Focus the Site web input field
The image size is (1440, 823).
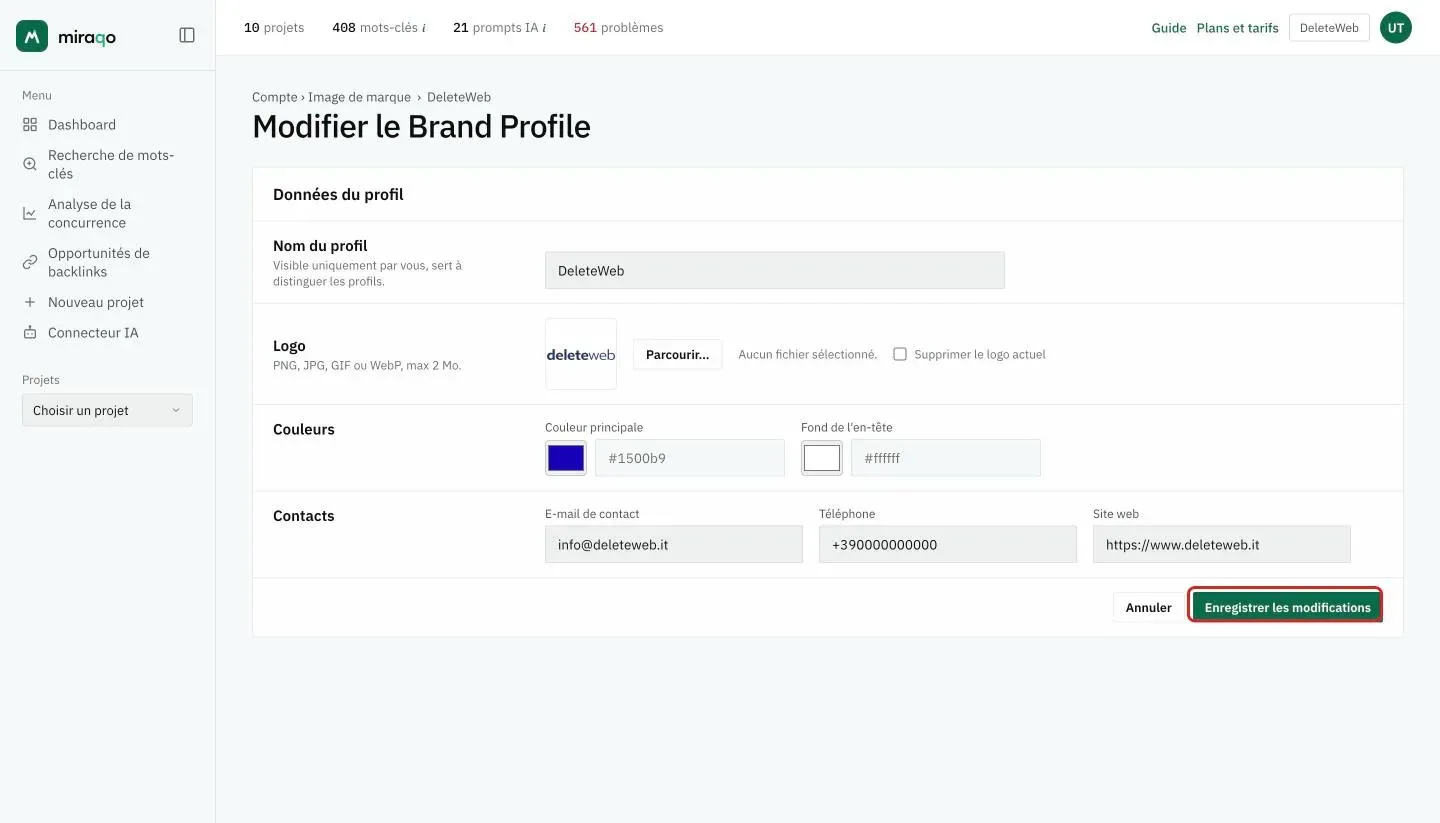click(x=1222, y=544)
